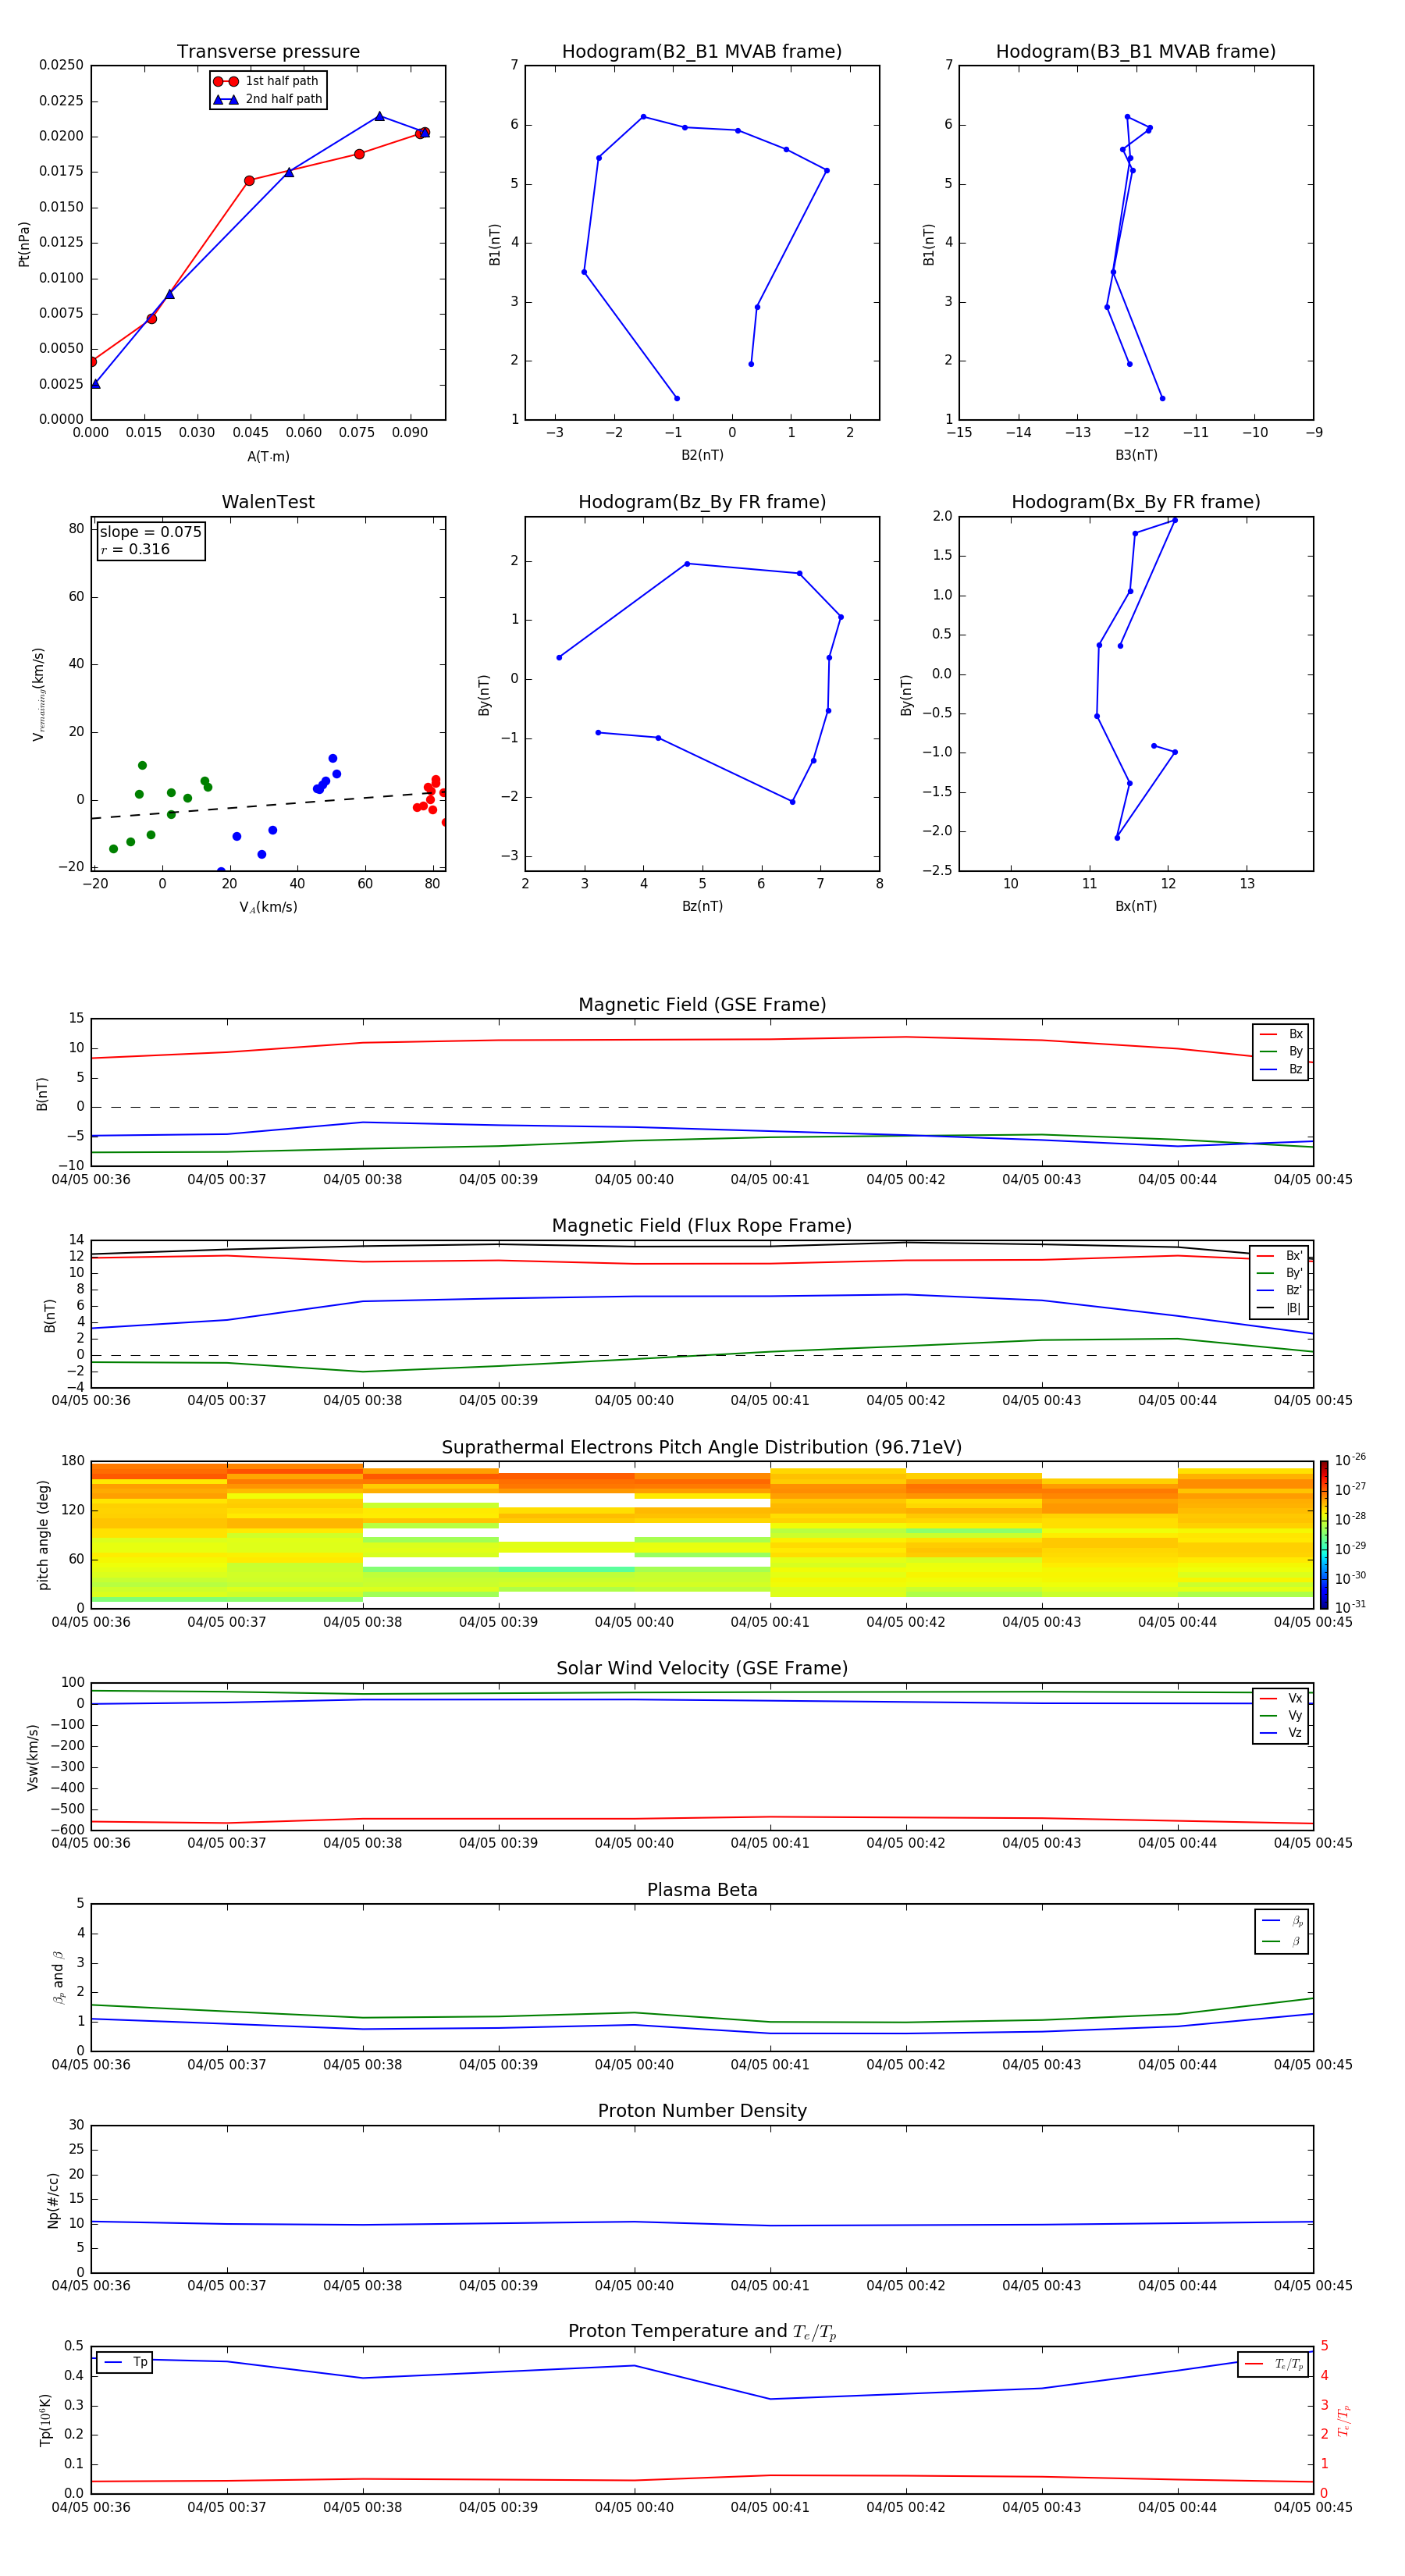Viewport: 1405px width, 2576px height.
Task: Click the 'WalenTest' plot title
Action: pyautogui.click(x=268, y=502)
